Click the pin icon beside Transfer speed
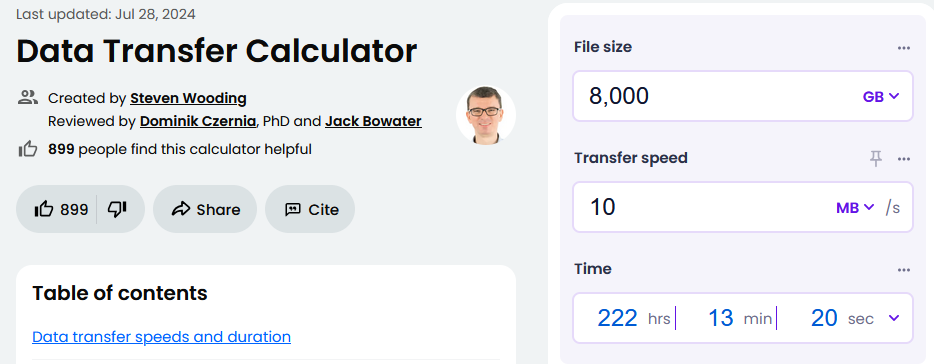Screen dimensions: 934x364 [x=875, y=158]
